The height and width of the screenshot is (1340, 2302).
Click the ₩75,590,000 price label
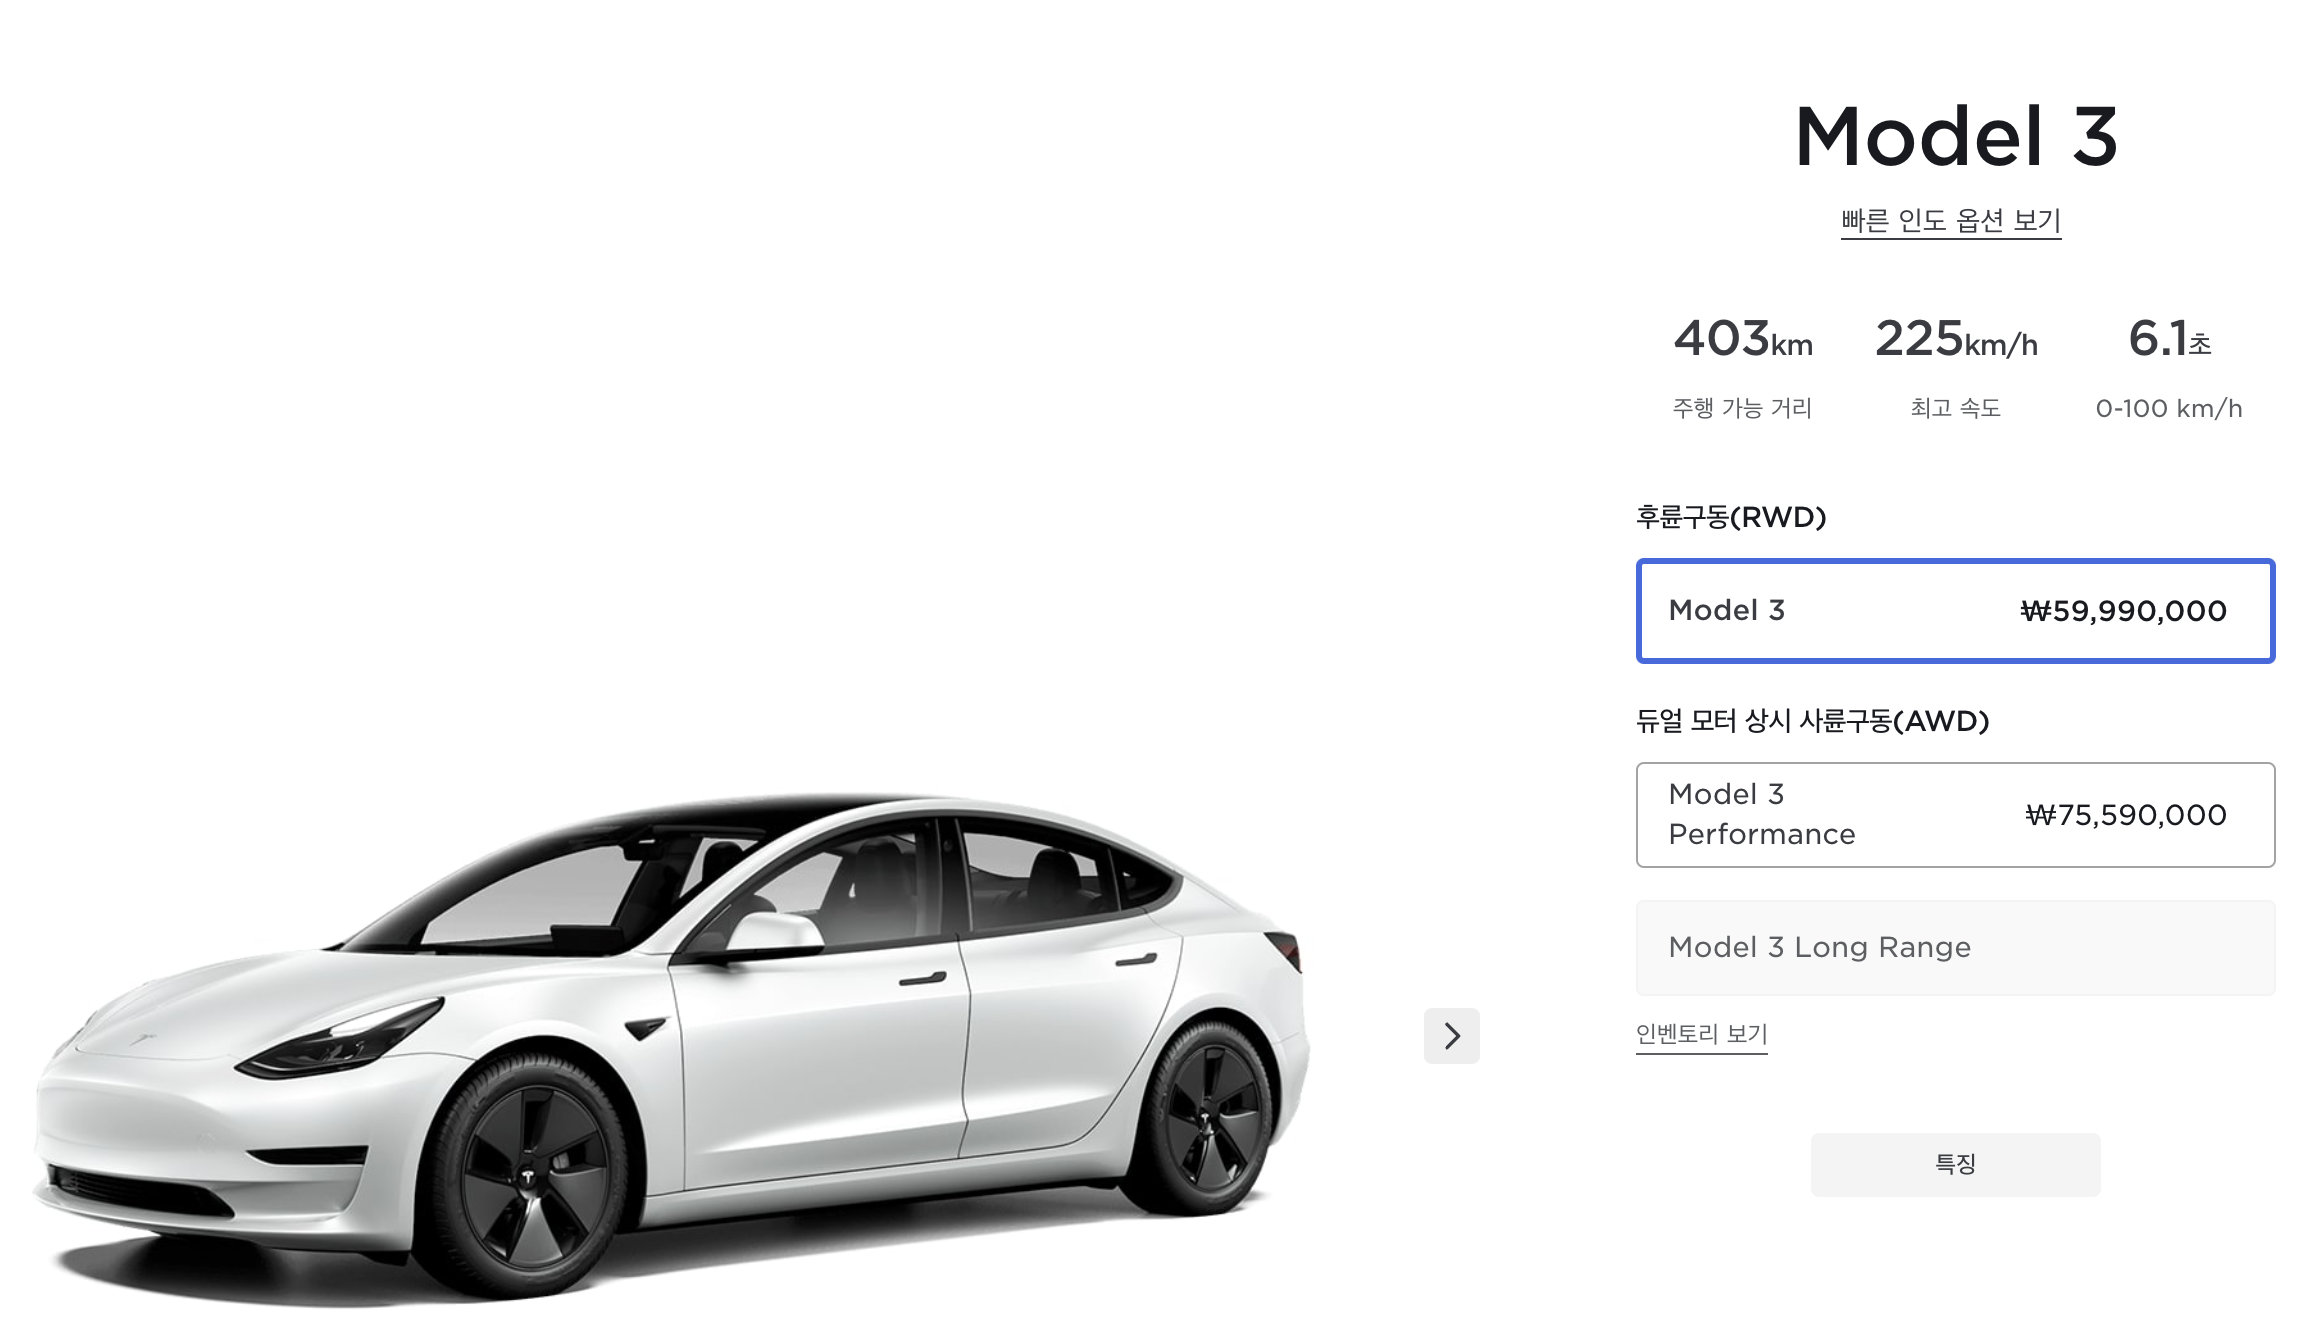[x=2126, y=815]
